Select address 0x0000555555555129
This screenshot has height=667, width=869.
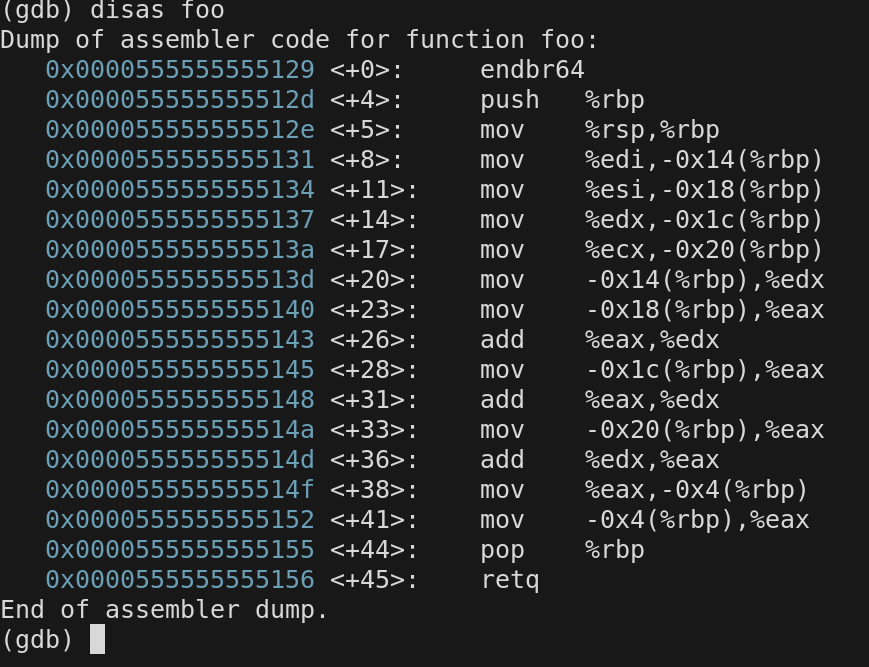click(x=180, y=70)
